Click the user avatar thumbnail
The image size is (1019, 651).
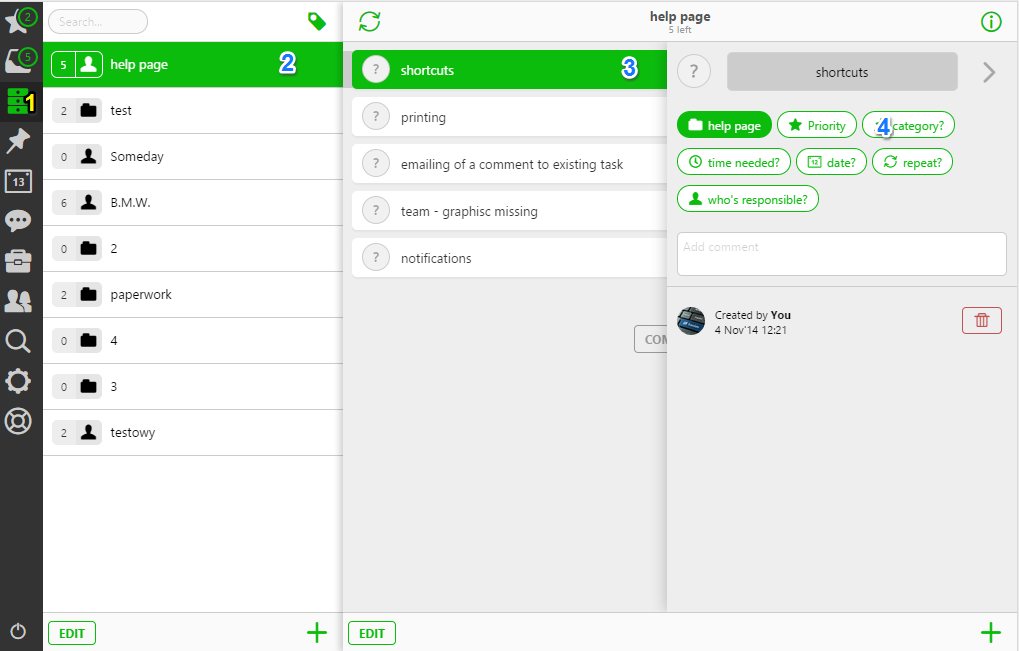point(691,321)
